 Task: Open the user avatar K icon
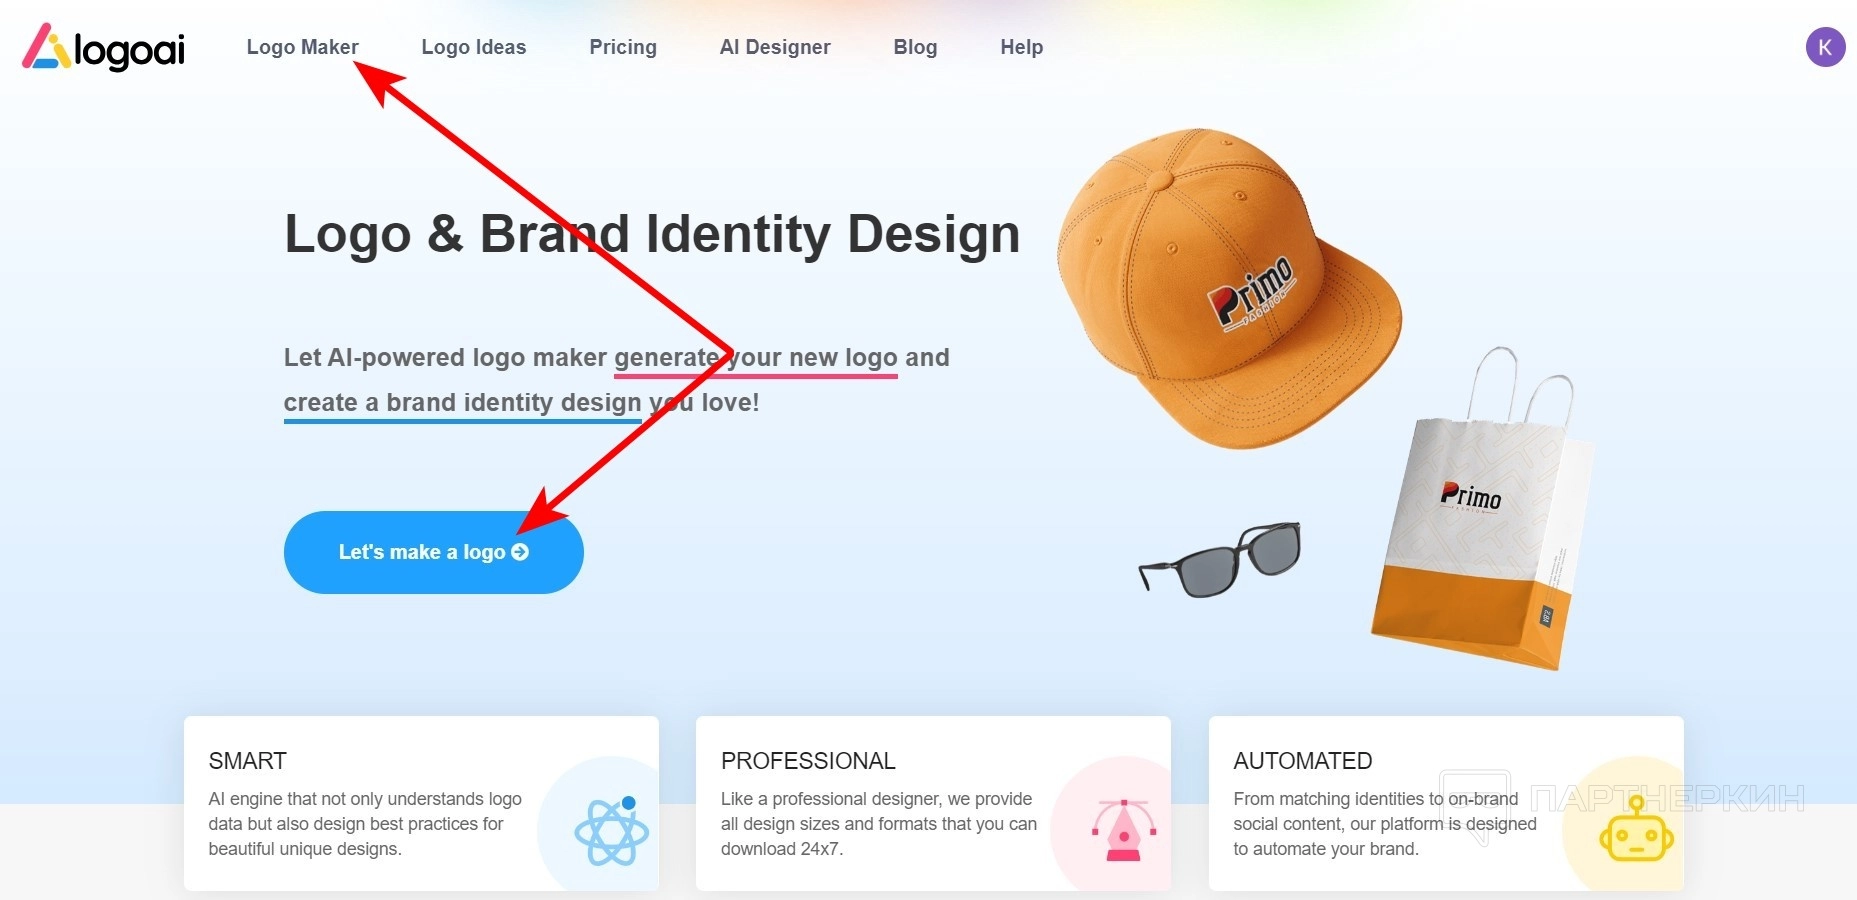1825,47
